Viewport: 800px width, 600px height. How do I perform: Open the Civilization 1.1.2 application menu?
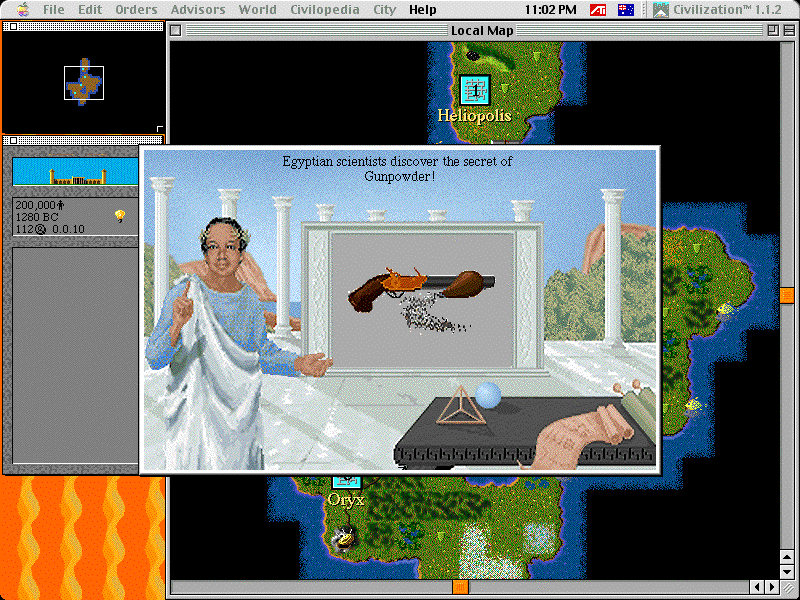[717, 9]
